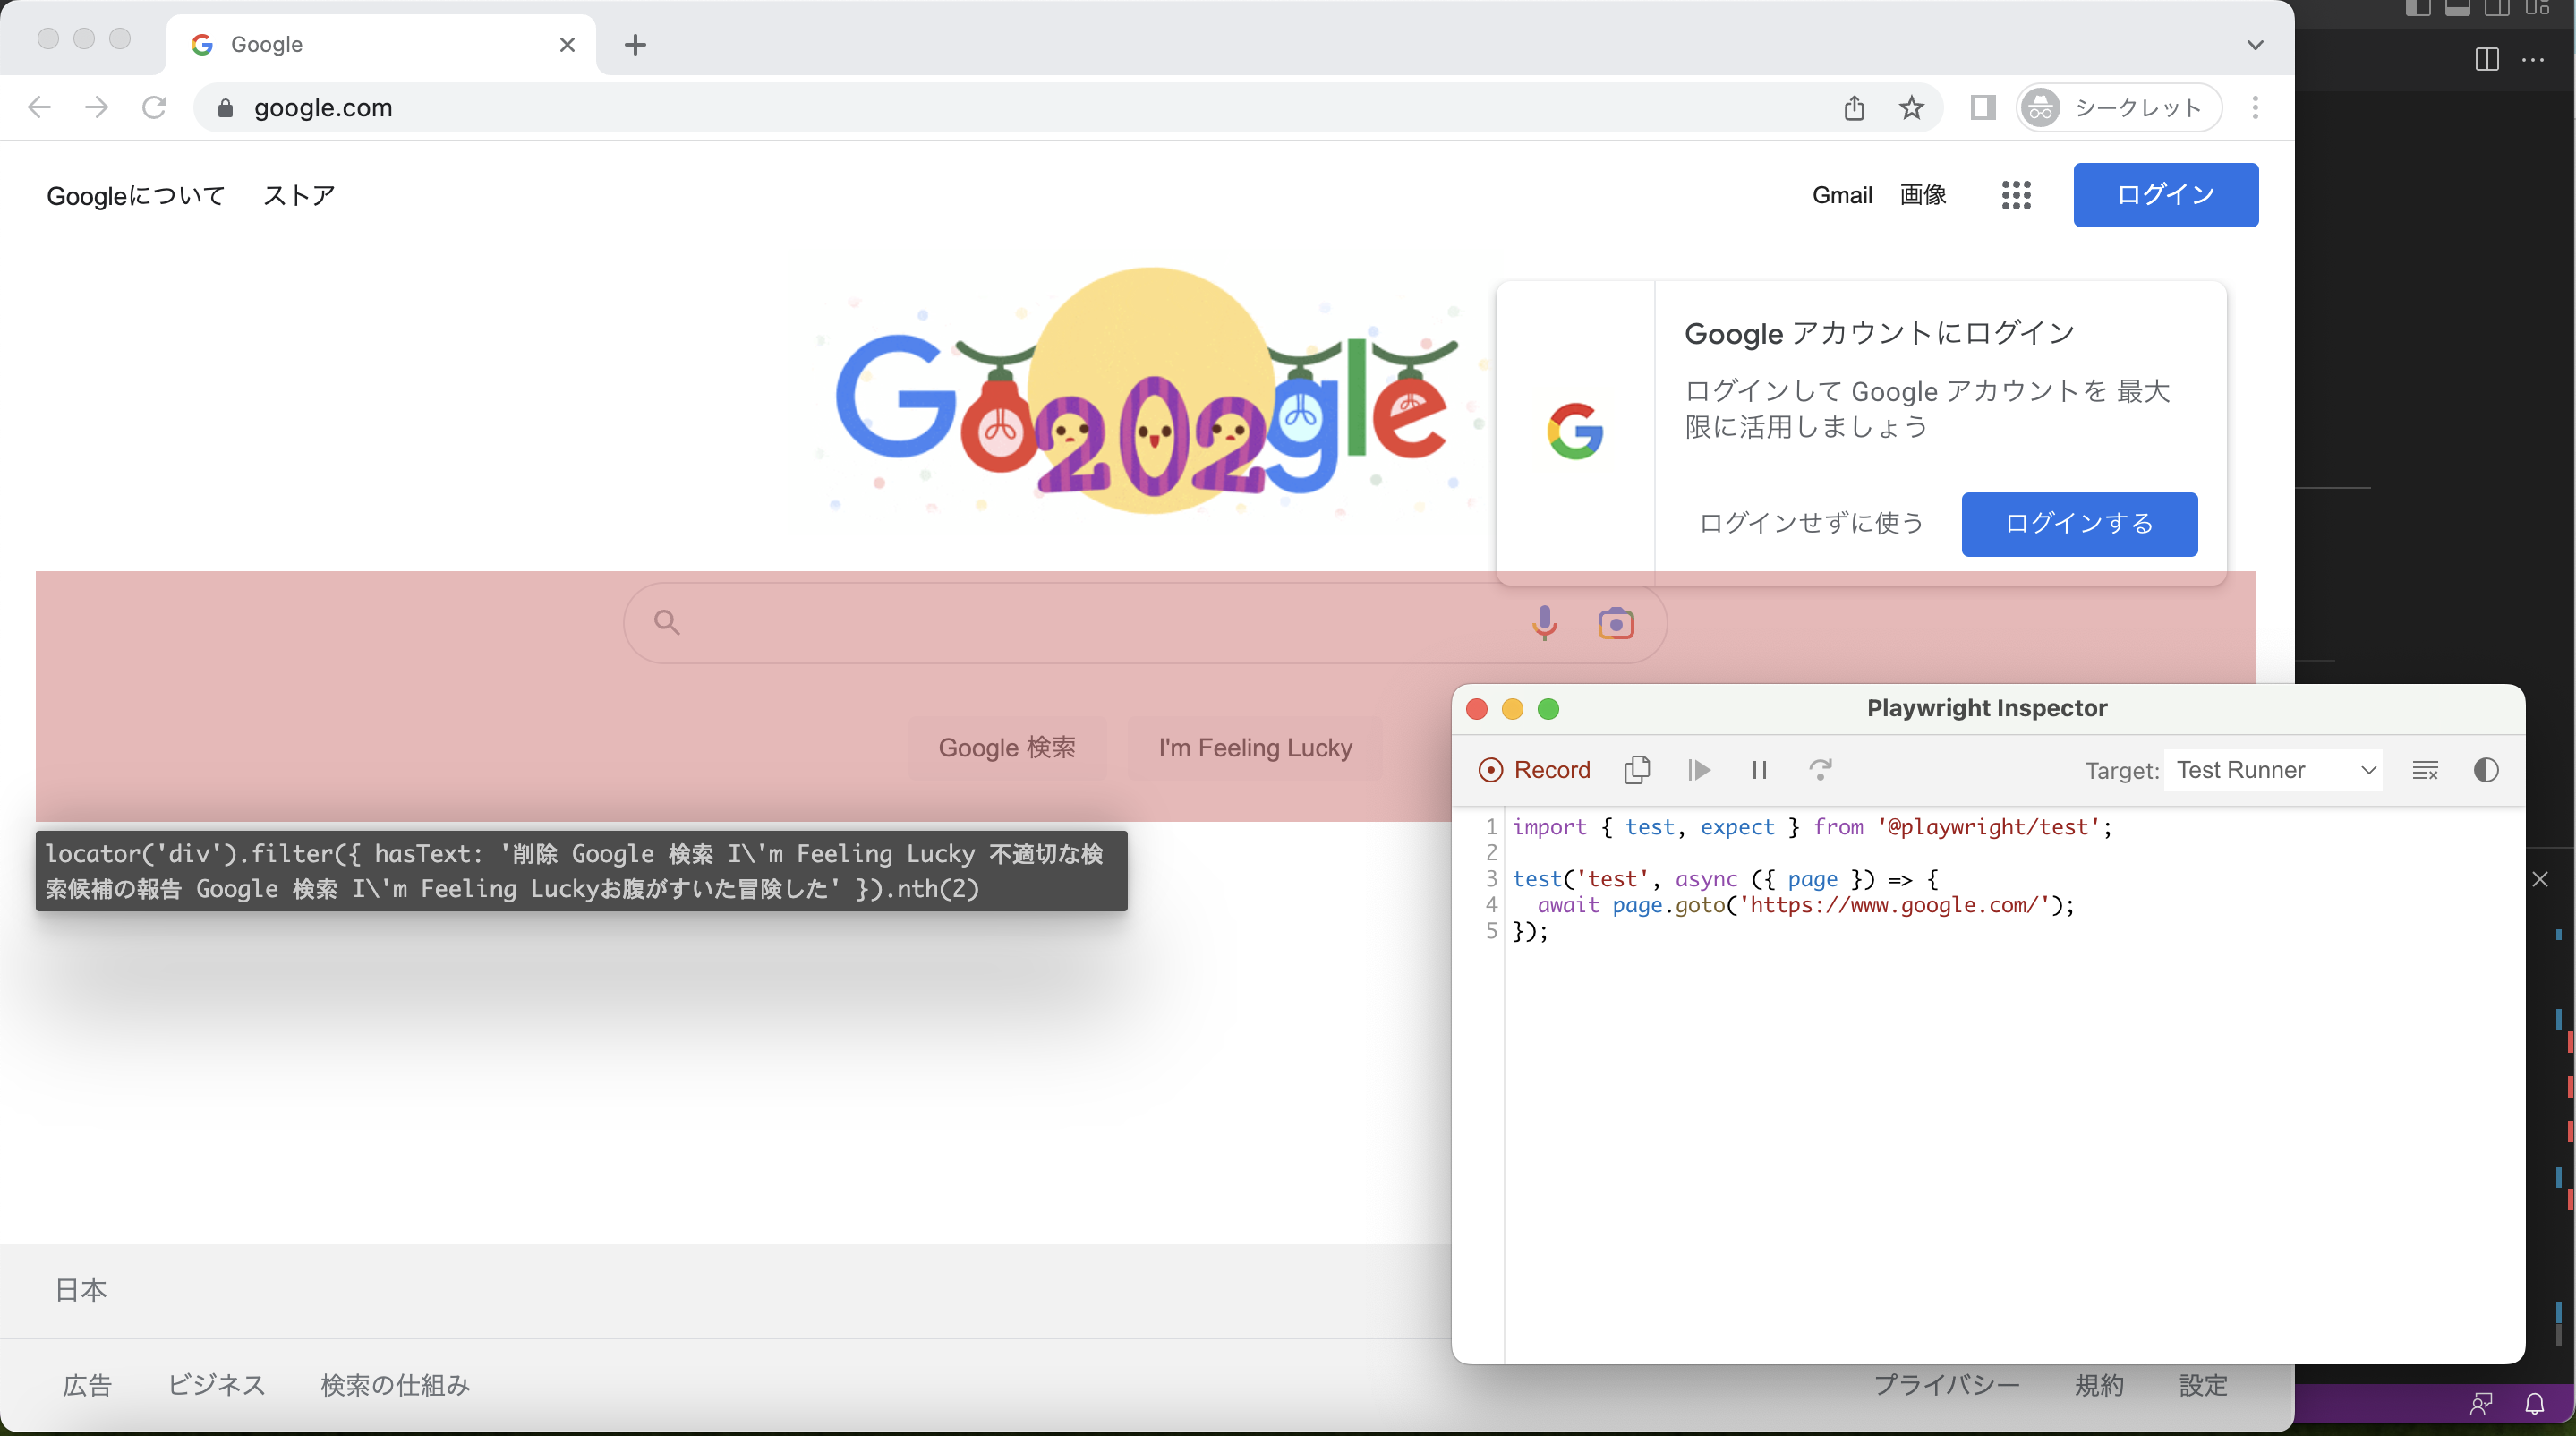Click the blue ログイン button in header
The image size is (2576, 1436).
2165,195
